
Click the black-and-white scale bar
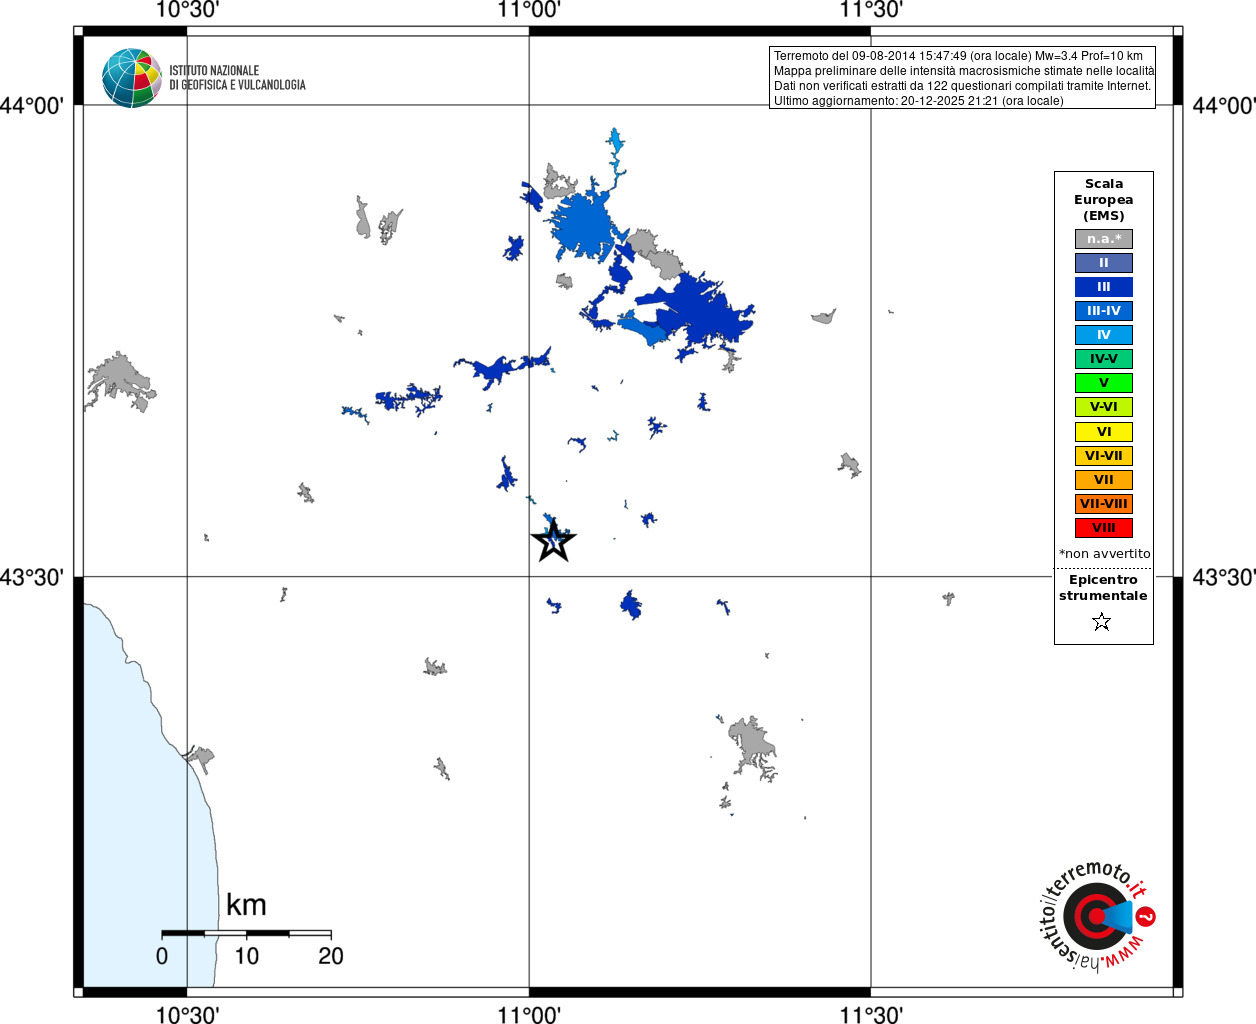tap(246, 933)
